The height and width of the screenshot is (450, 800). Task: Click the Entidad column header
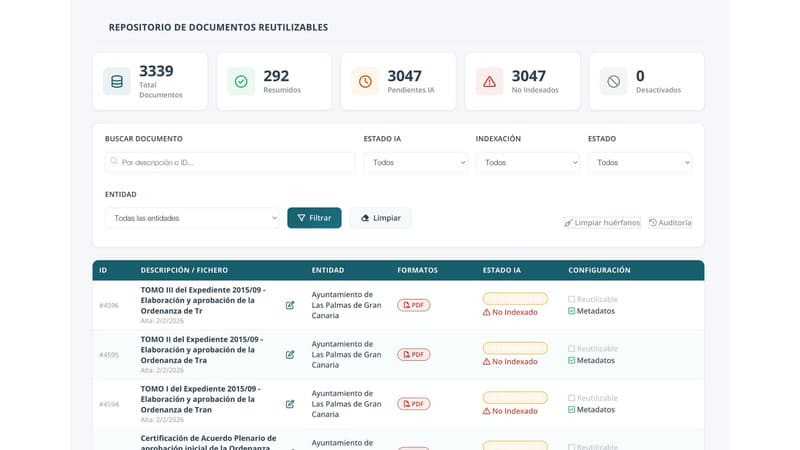[328, 270]
